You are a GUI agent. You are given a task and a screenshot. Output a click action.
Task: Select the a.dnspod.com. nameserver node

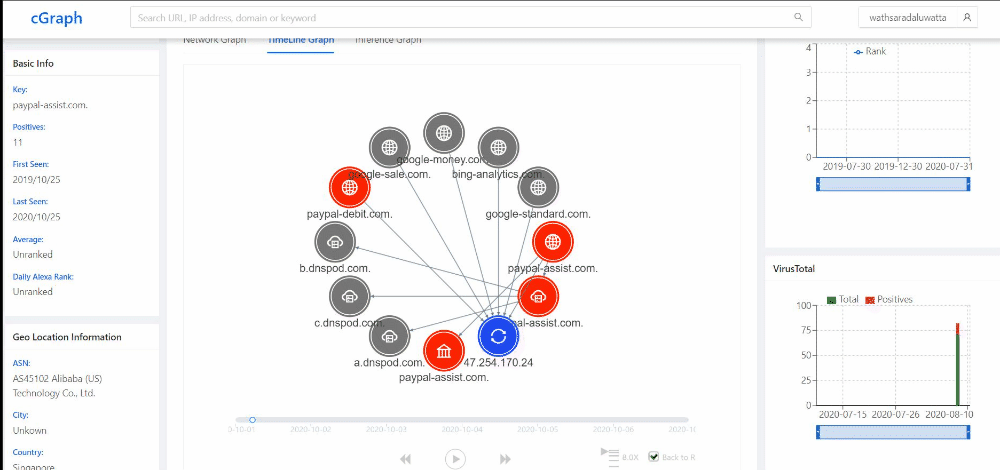[x=390, y=336]
